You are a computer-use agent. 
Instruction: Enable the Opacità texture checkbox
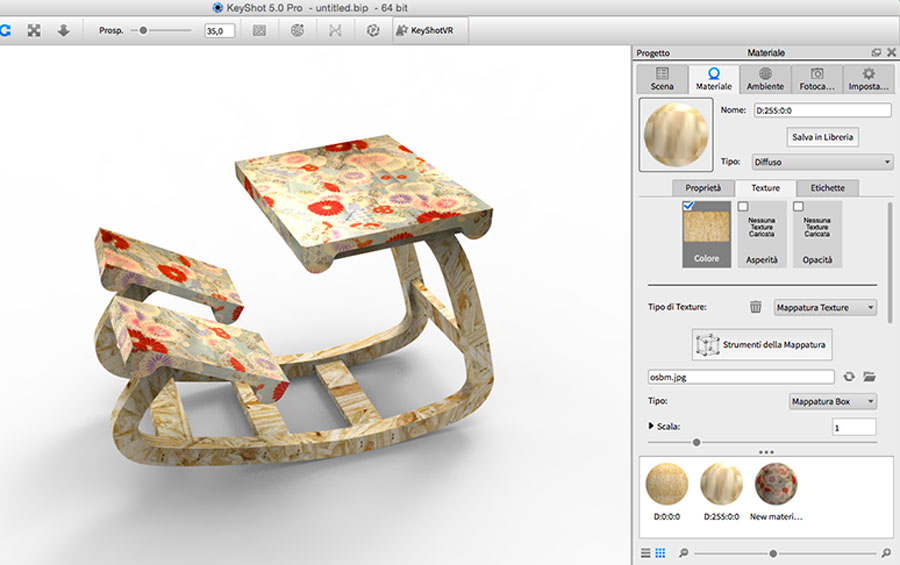(798, 206)
